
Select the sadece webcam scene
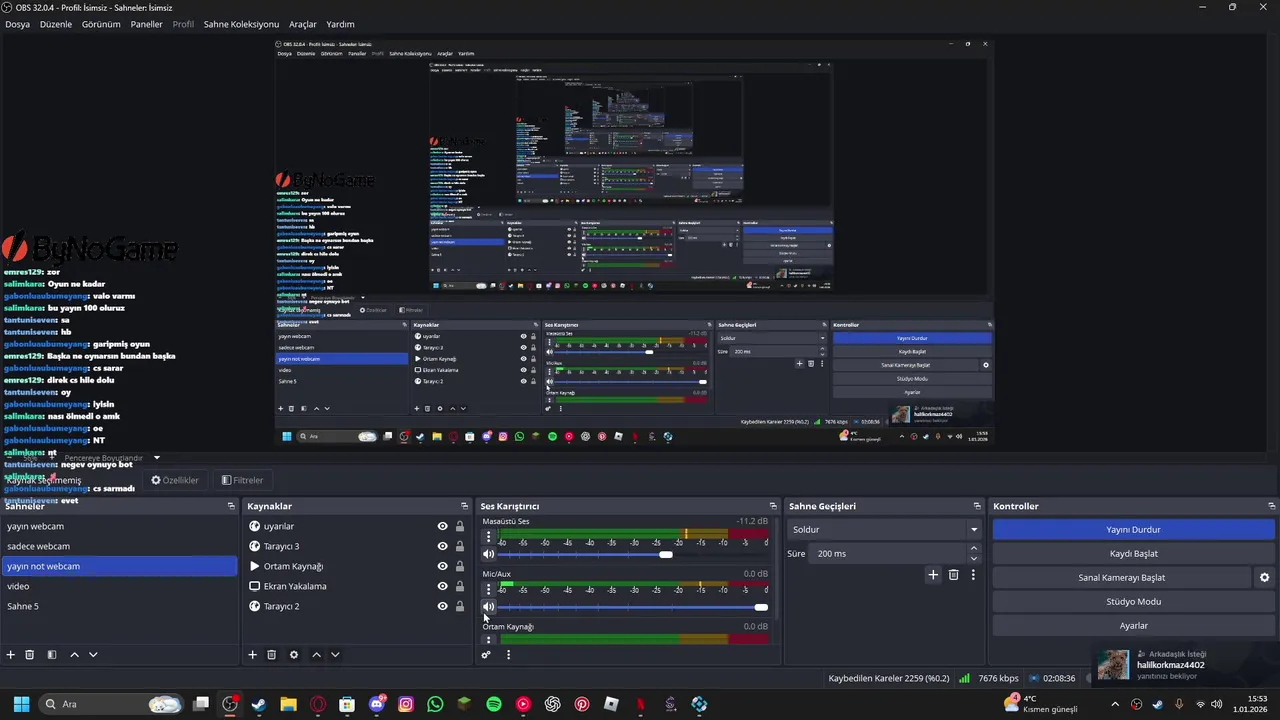pos(119,546)
